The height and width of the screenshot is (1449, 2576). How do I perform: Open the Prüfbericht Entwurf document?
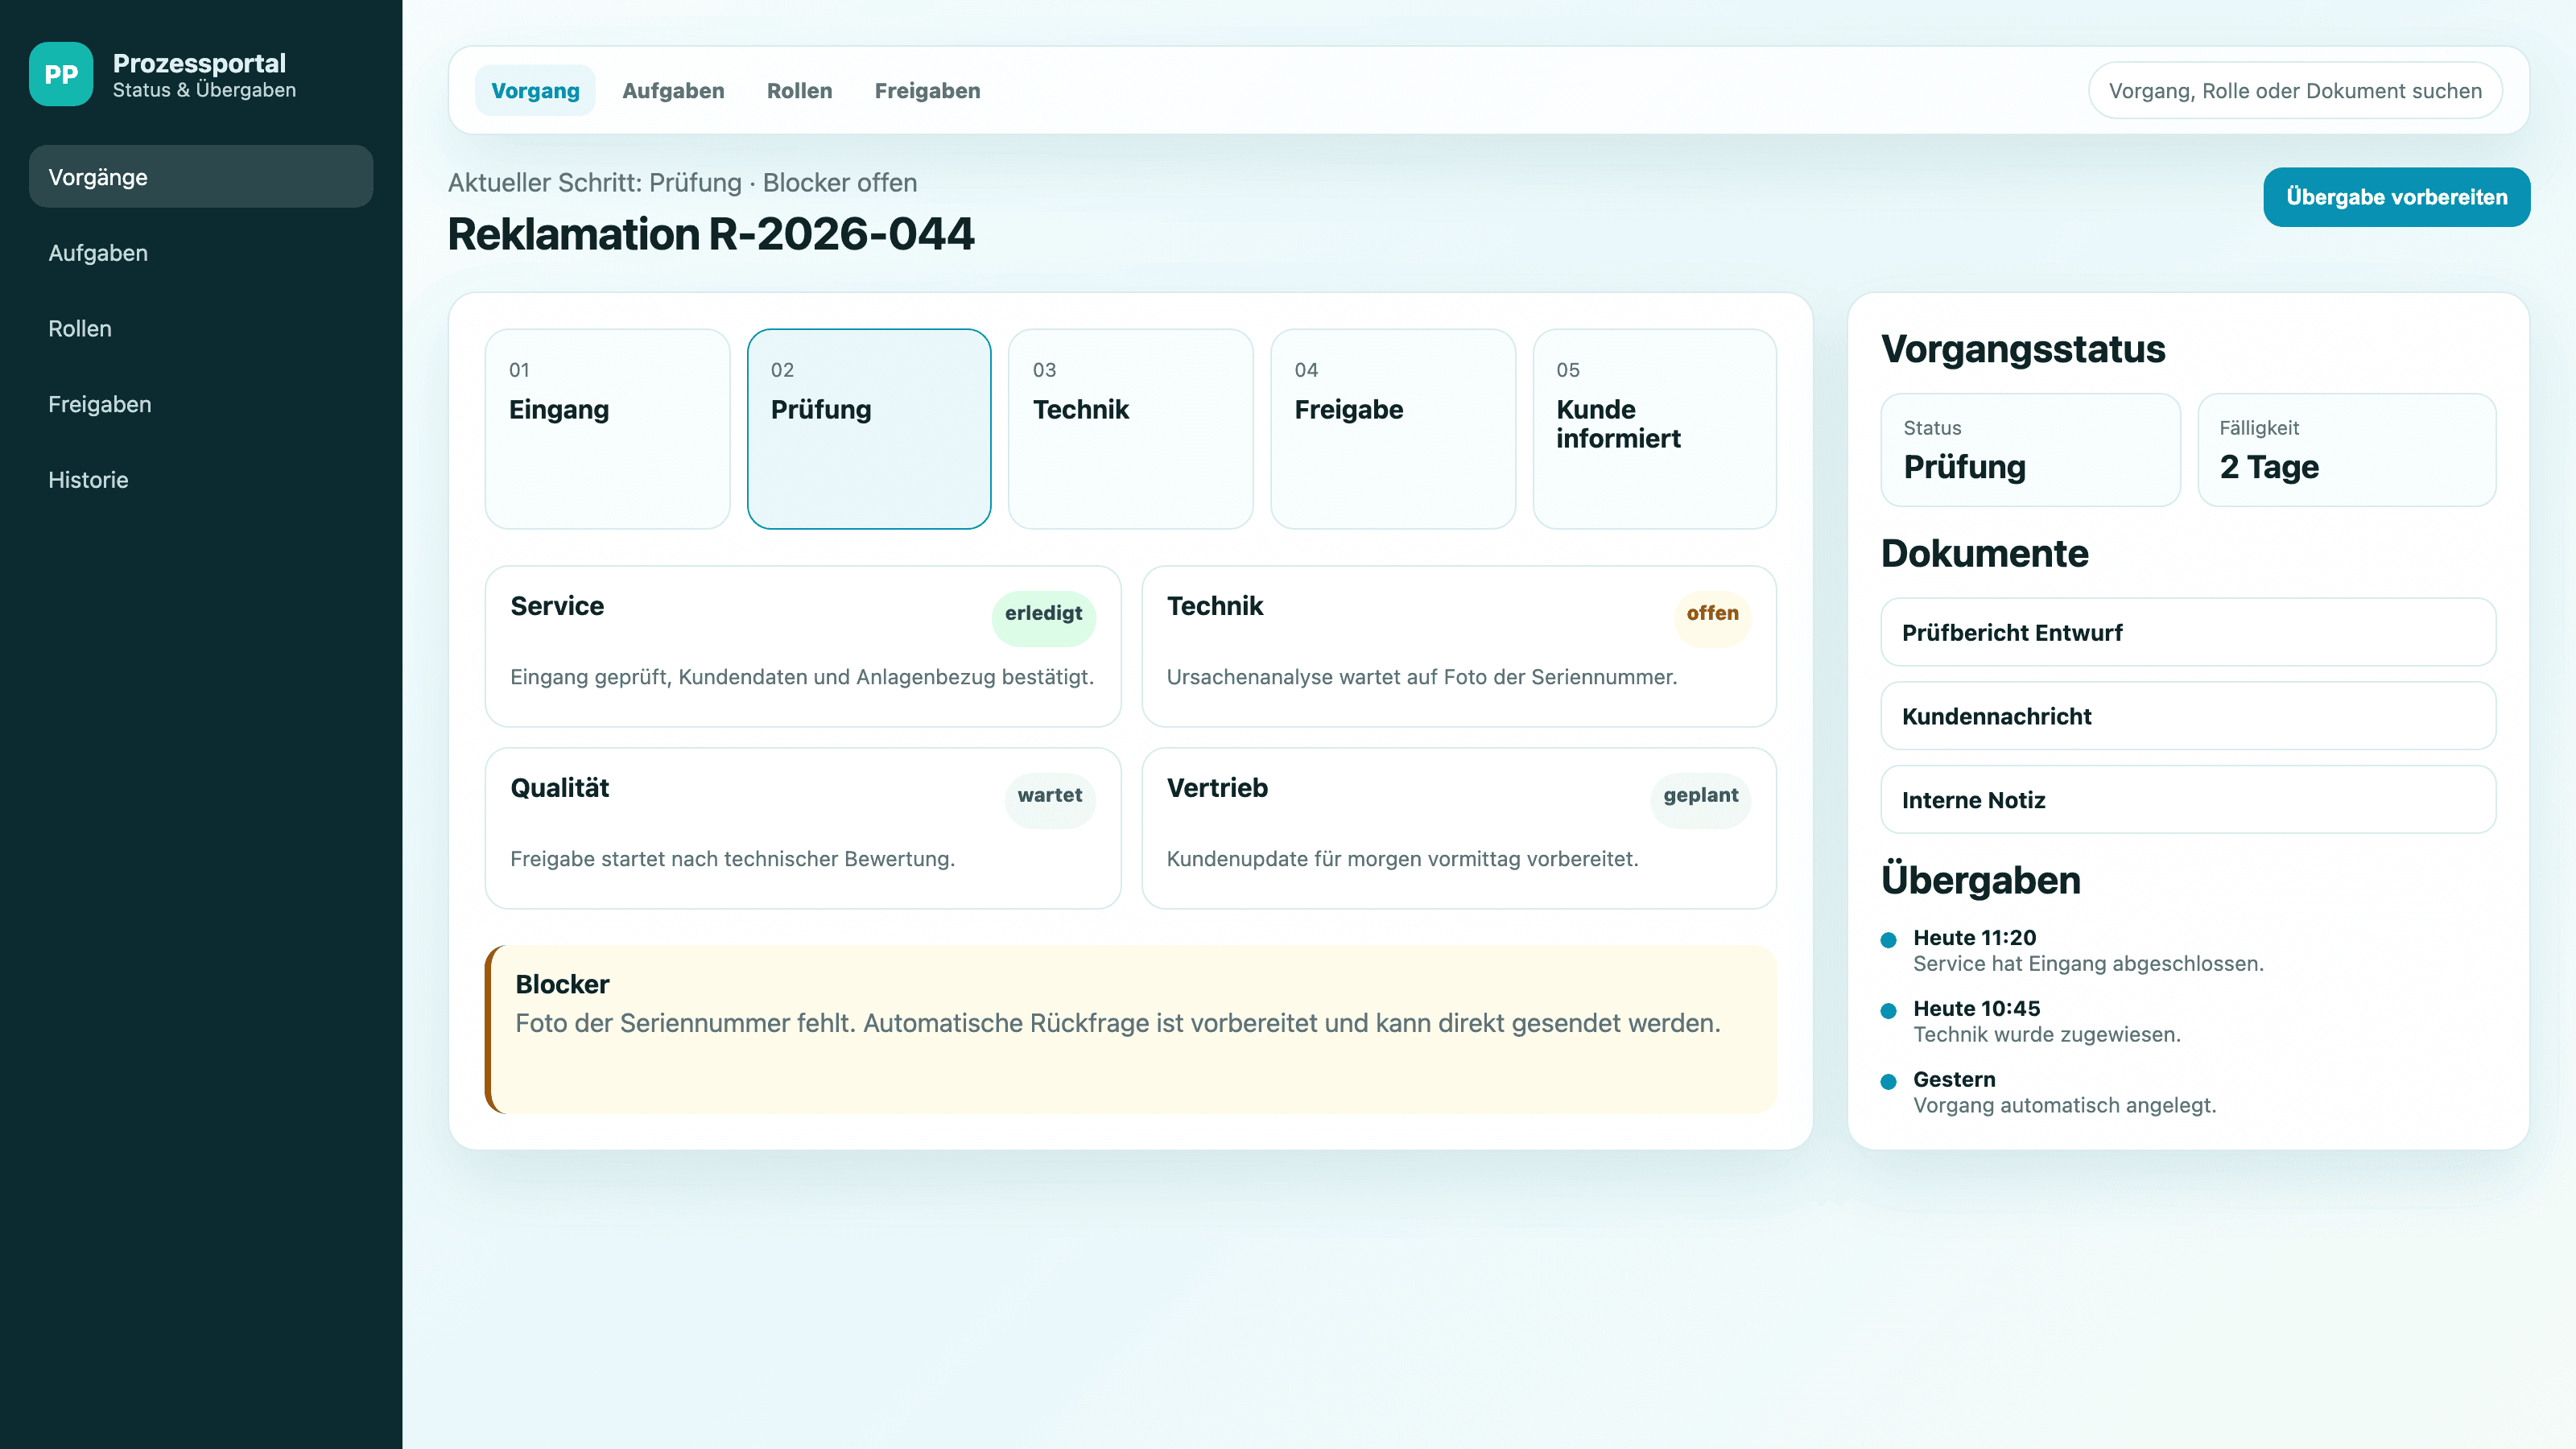2188,632
